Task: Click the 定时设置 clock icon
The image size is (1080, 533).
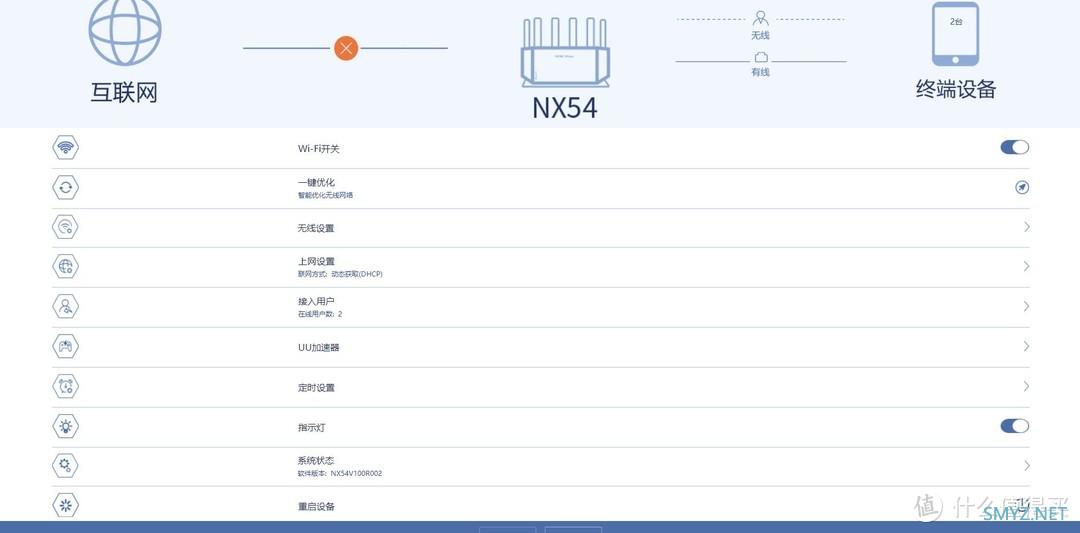Action: point(65,387)
